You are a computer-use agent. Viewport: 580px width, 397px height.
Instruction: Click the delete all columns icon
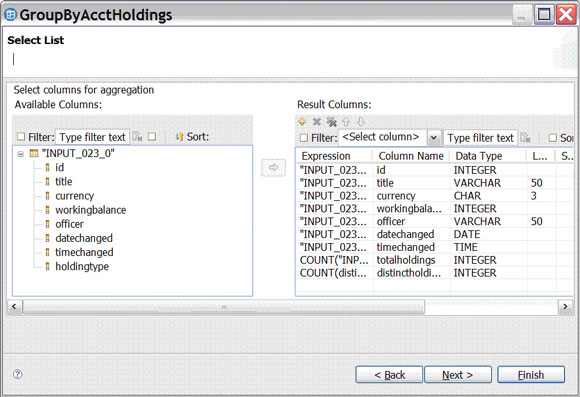[331, 121]
